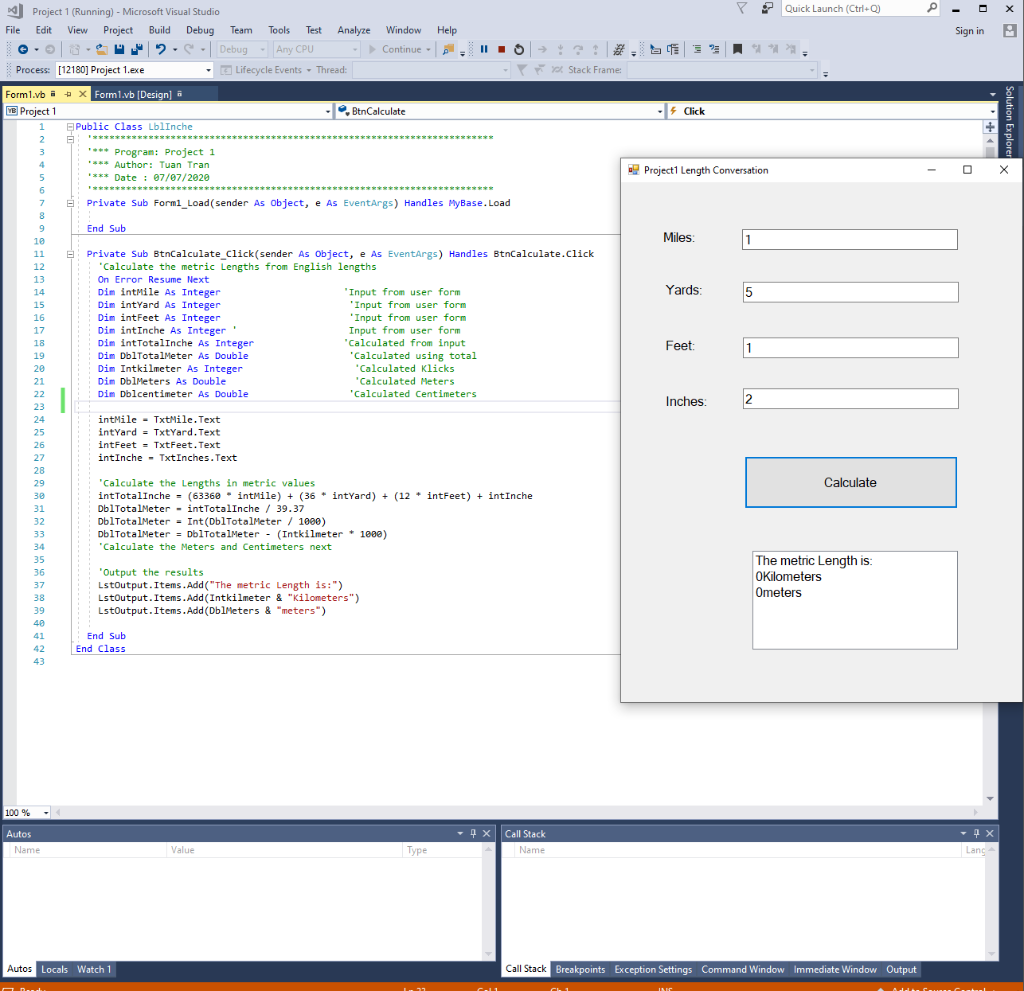
Task: Open the Debug menu
Action: [199, 29]
